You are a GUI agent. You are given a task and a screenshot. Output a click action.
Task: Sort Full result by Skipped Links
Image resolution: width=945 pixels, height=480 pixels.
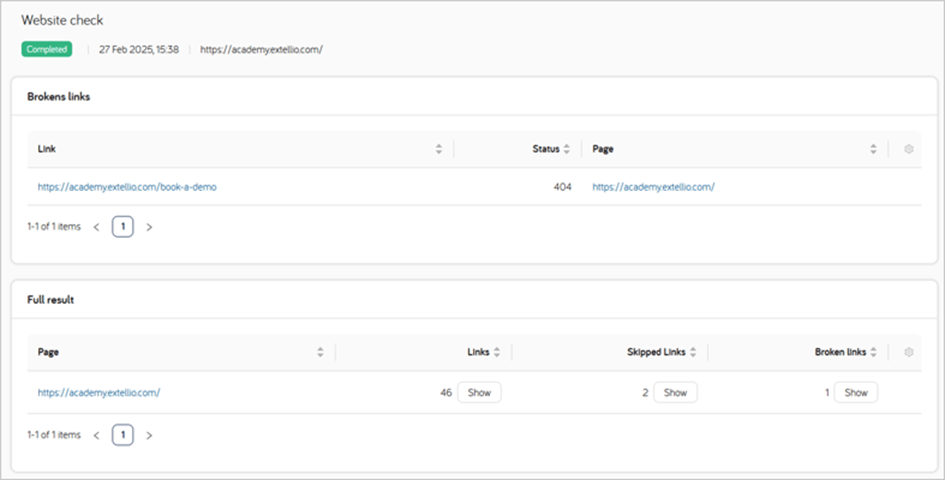tap(693, 352)
